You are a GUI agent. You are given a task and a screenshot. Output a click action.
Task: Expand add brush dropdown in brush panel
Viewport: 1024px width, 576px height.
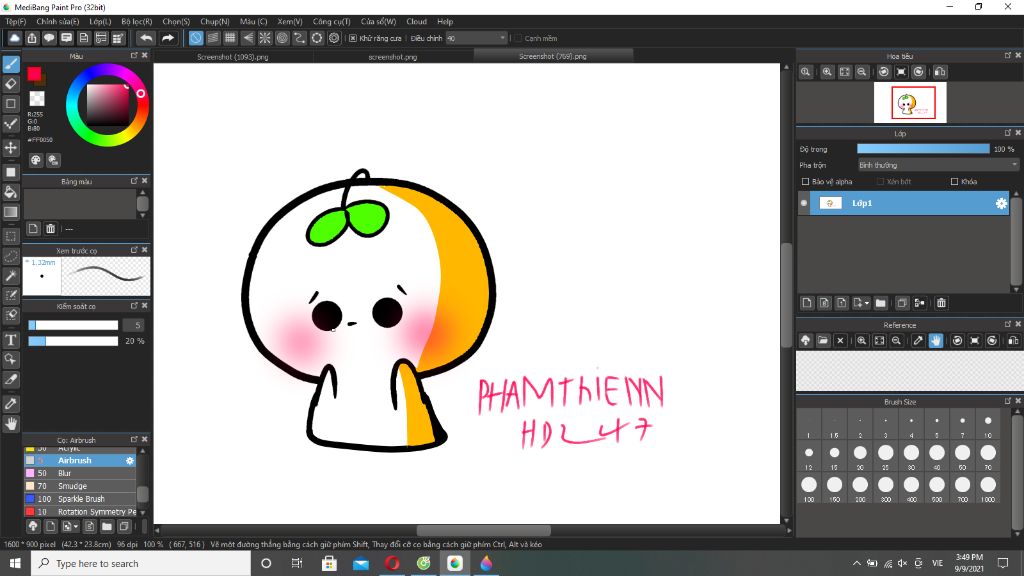(76, 526)
